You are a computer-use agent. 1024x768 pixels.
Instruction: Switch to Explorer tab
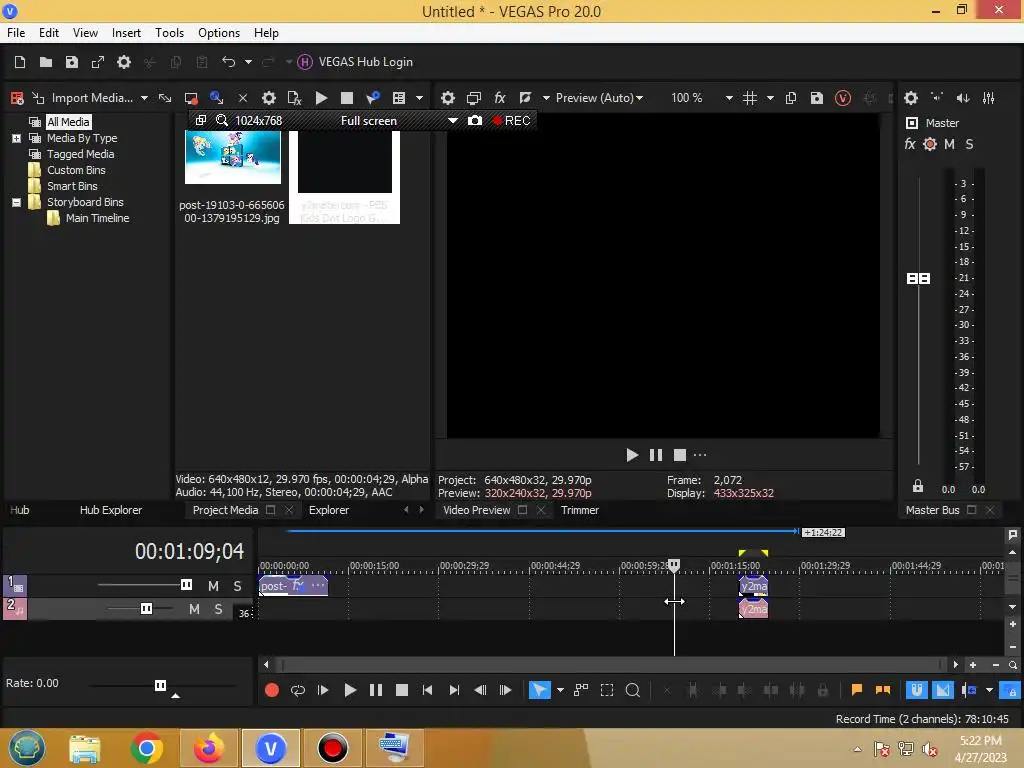point(328,510)
